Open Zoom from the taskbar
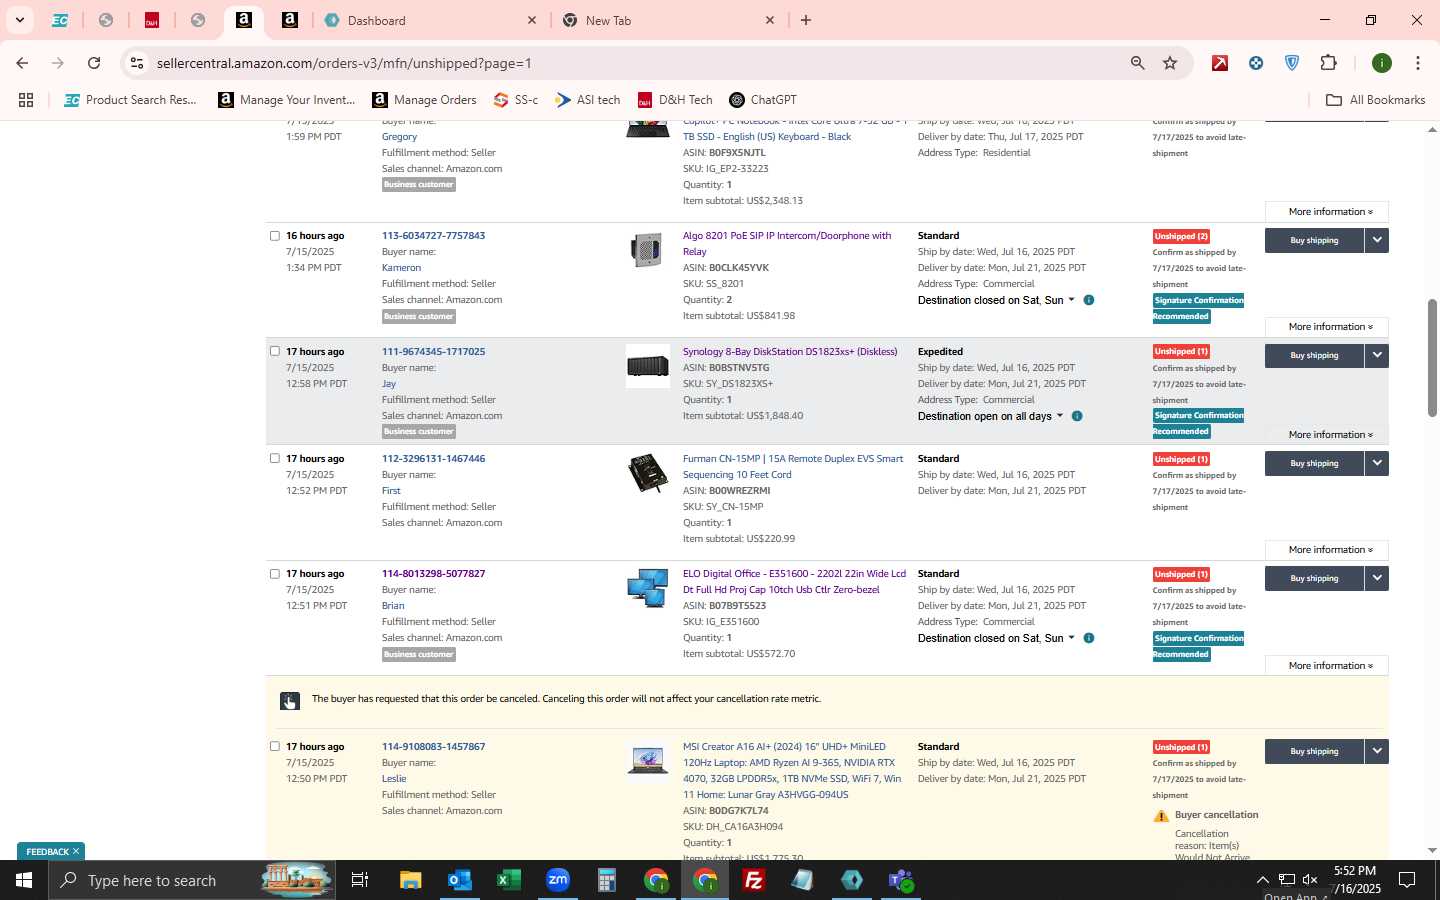Viewport: 1440px width, 900px height. pyautogui.click(x=558, y=880)
